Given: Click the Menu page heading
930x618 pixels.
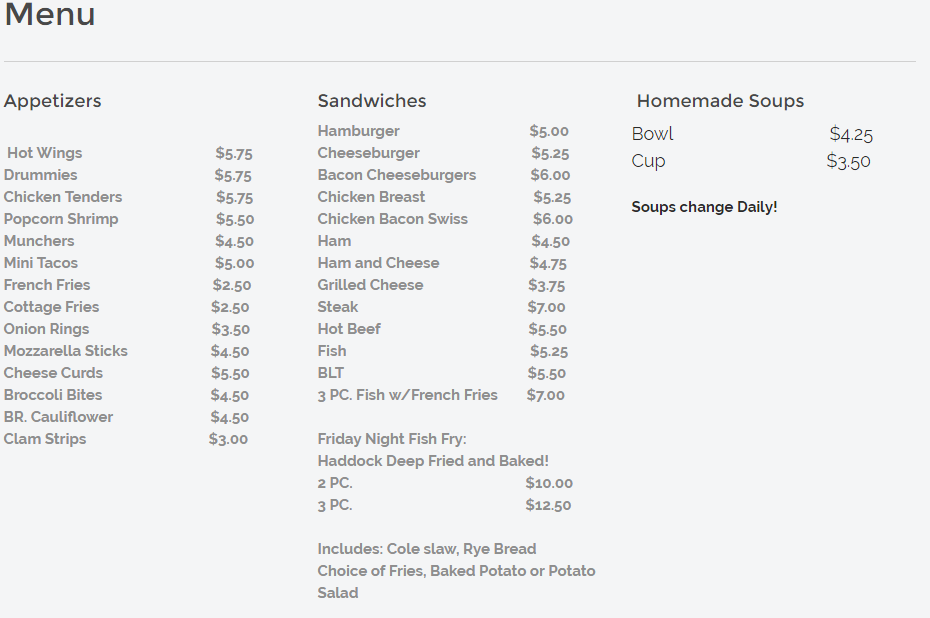Looking at the screenshot, I should (50, 15).
